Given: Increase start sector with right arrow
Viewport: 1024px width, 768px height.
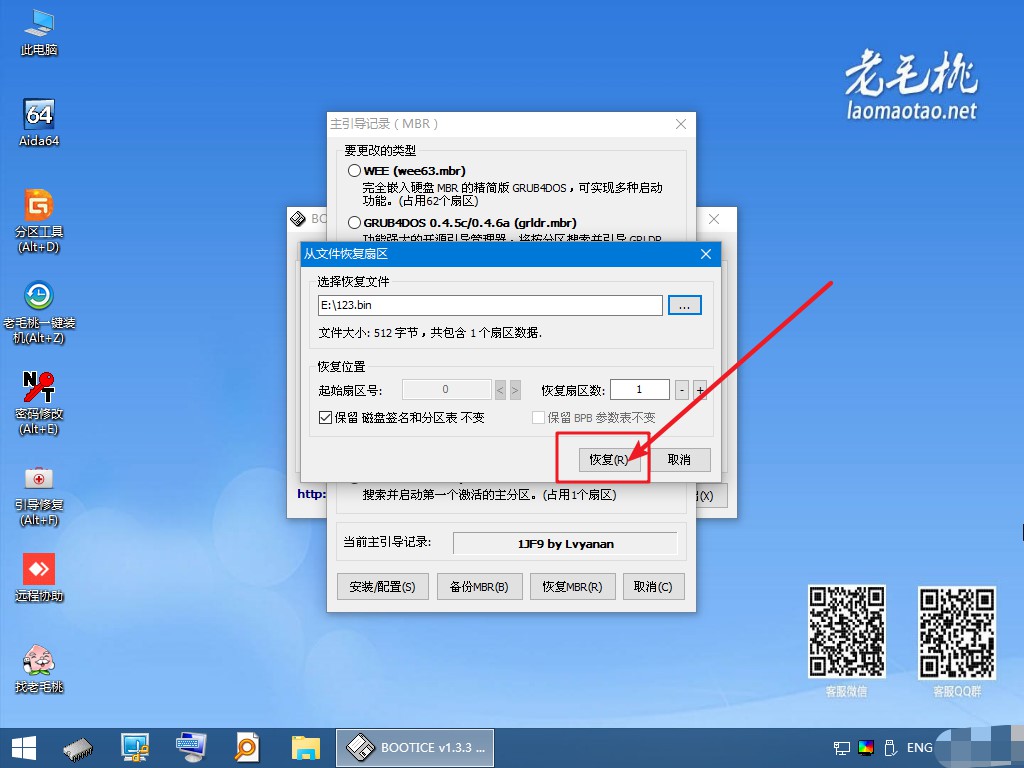Looking at the screenshot, I should click(x=515, y=391).
